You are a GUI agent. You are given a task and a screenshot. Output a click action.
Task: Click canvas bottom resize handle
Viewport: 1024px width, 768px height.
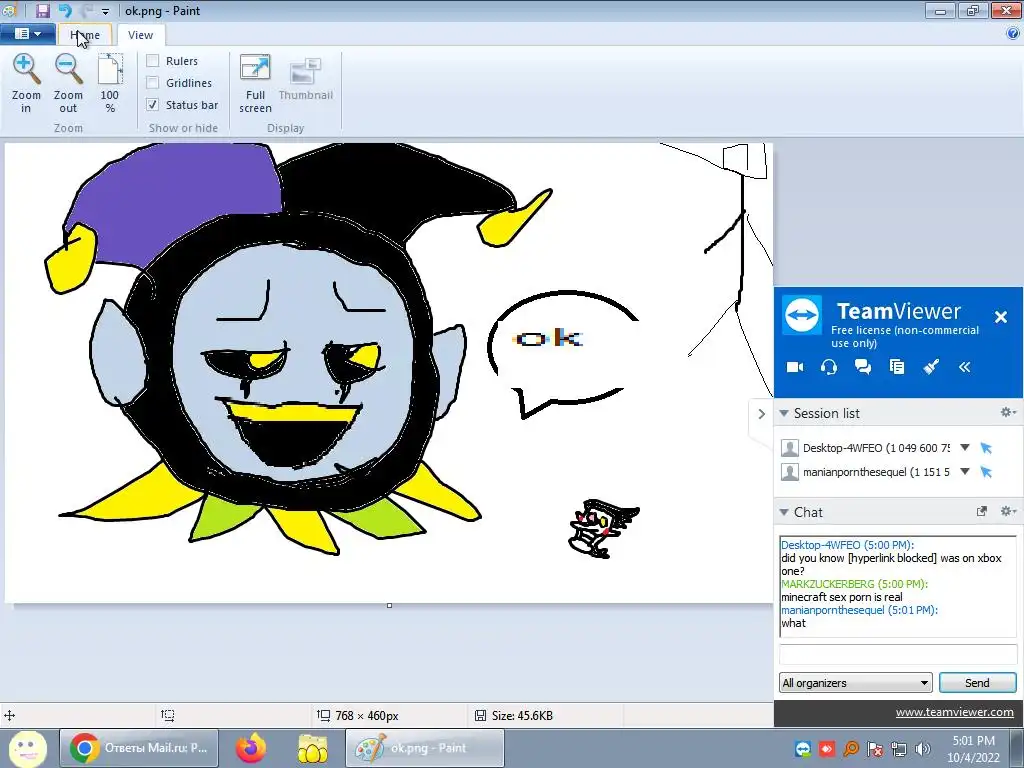pyautogui.click(x=389, y=605)
